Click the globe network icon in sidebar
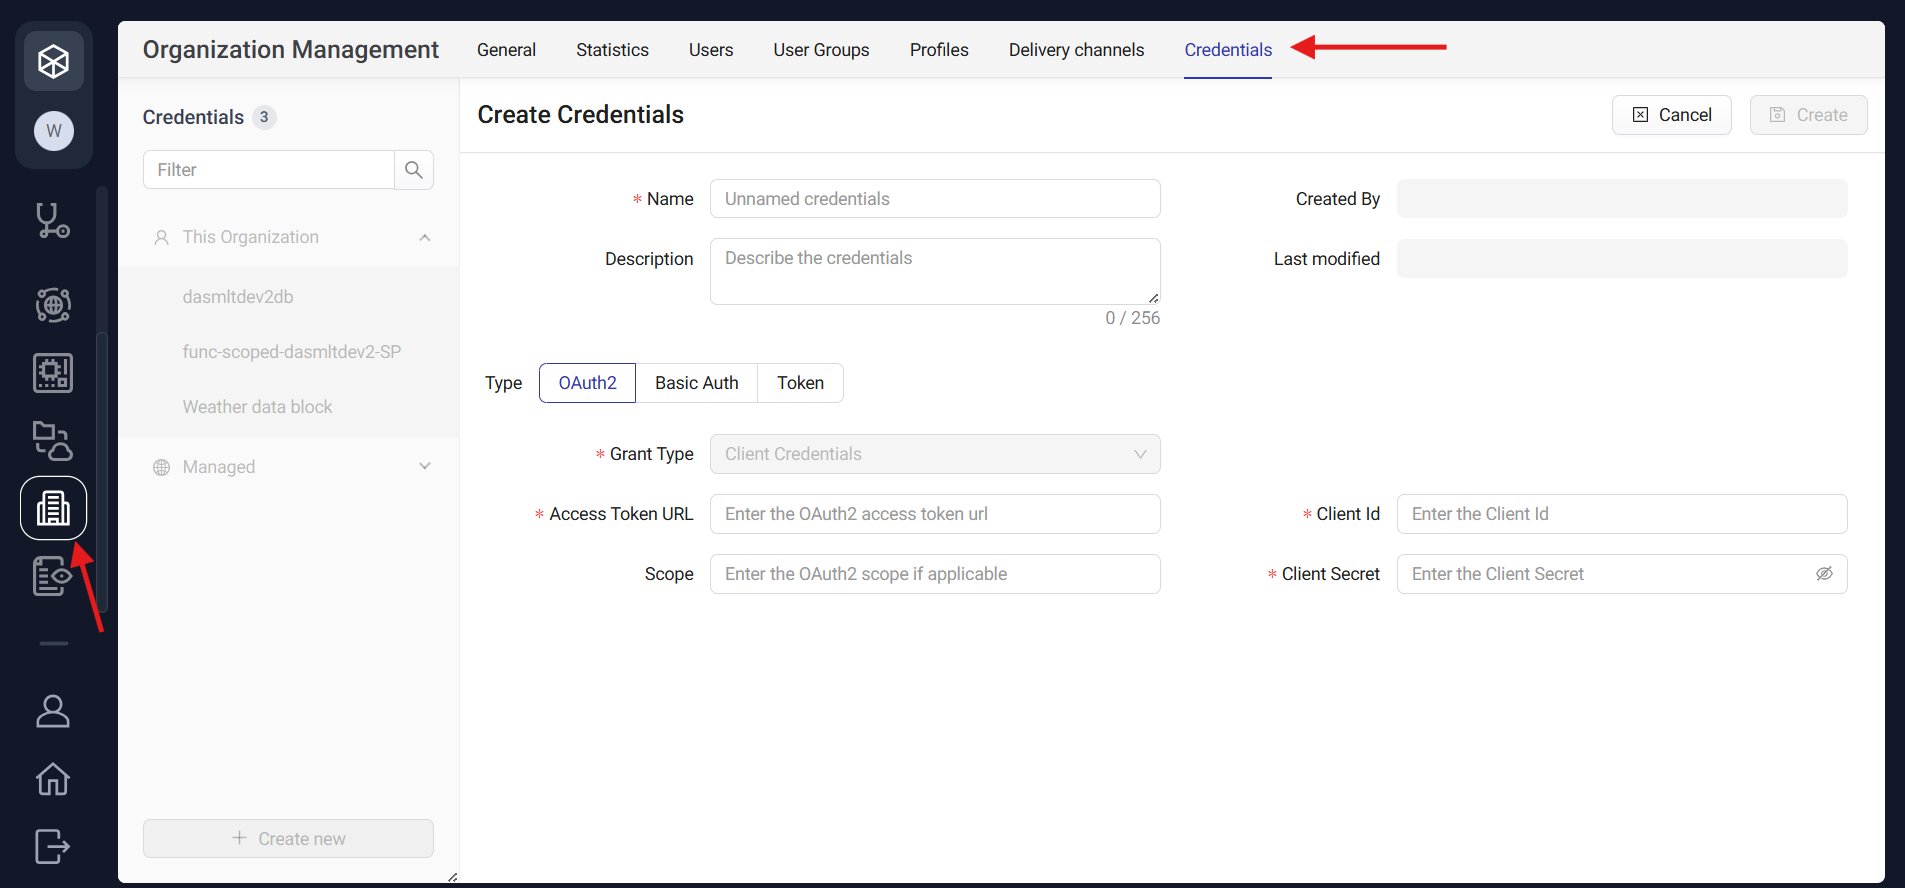 tap(53, 305)
